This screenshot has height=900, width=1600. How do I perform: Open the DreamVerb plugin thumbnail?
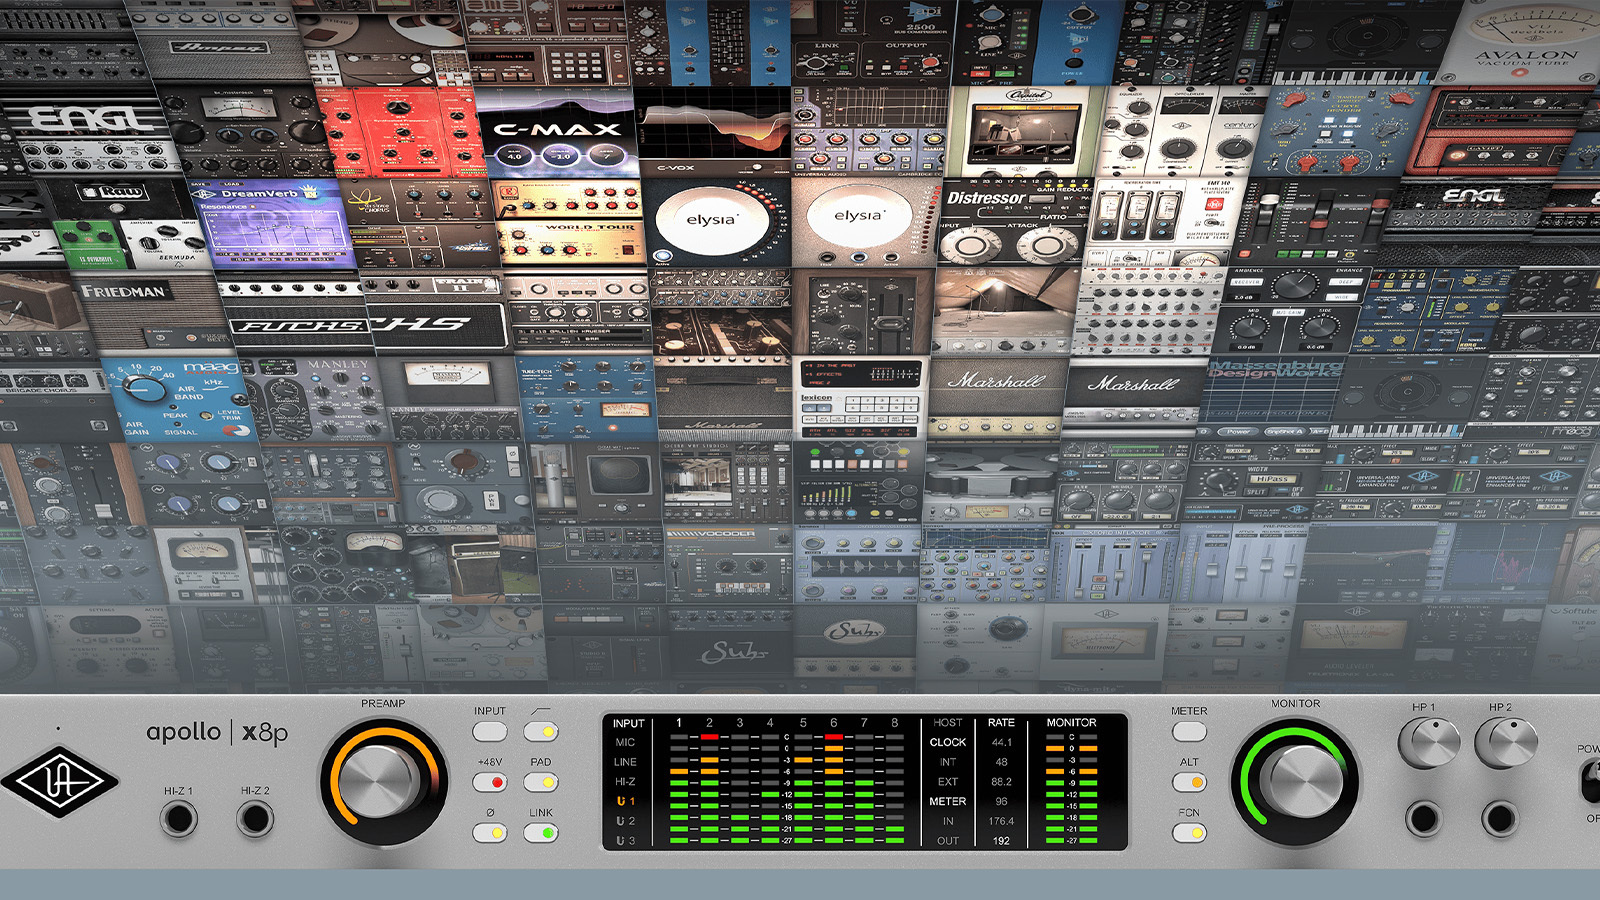point(272,225)
